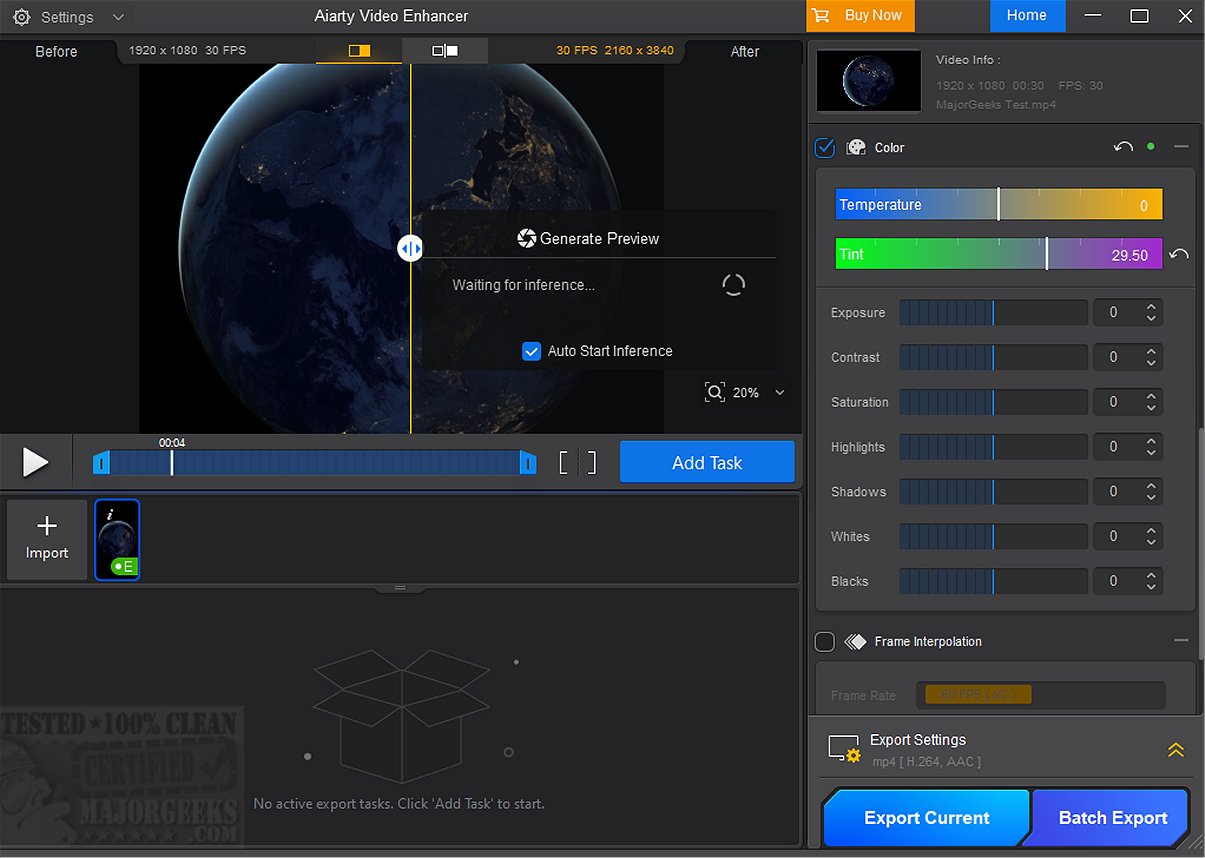Viewport: 1205px width, 858px height.
Task: Click the Contrast slider
Action: [x=993, y=357]
